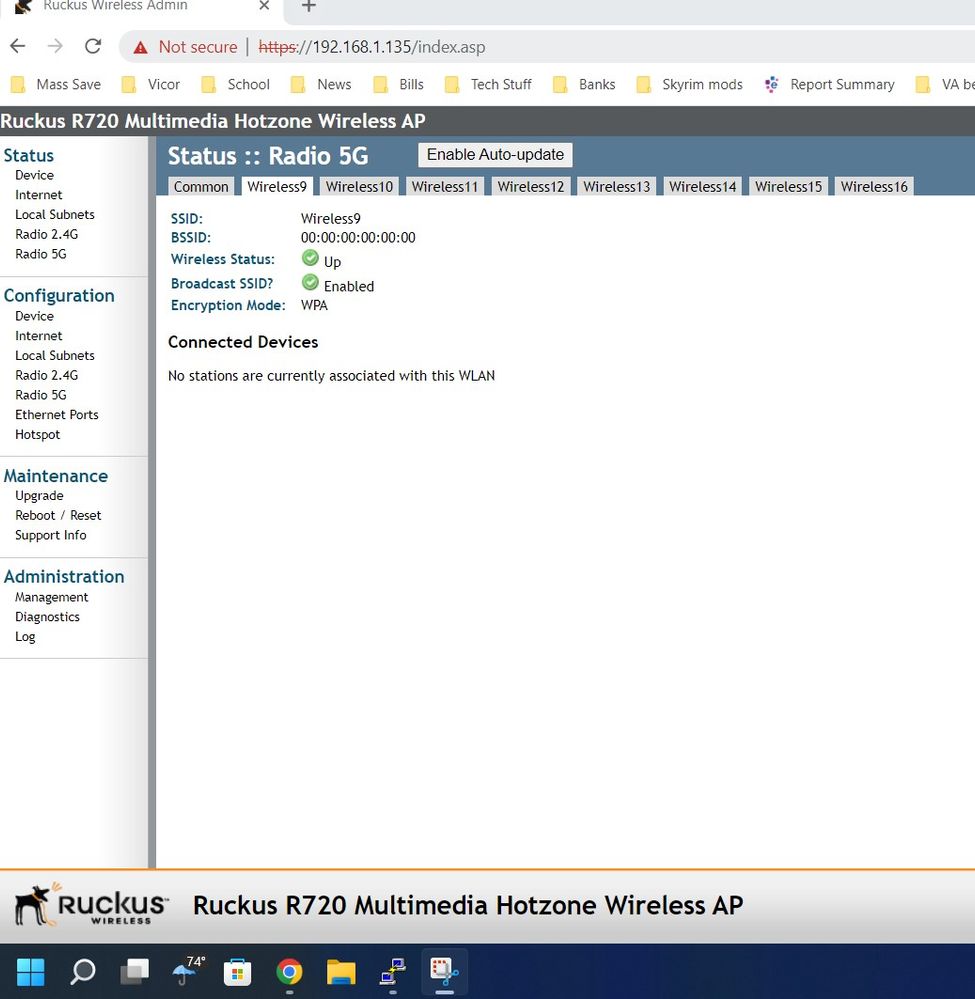Open Snipping Tool taskbar icon
The image size is (975, 999).
pos(443,971)
